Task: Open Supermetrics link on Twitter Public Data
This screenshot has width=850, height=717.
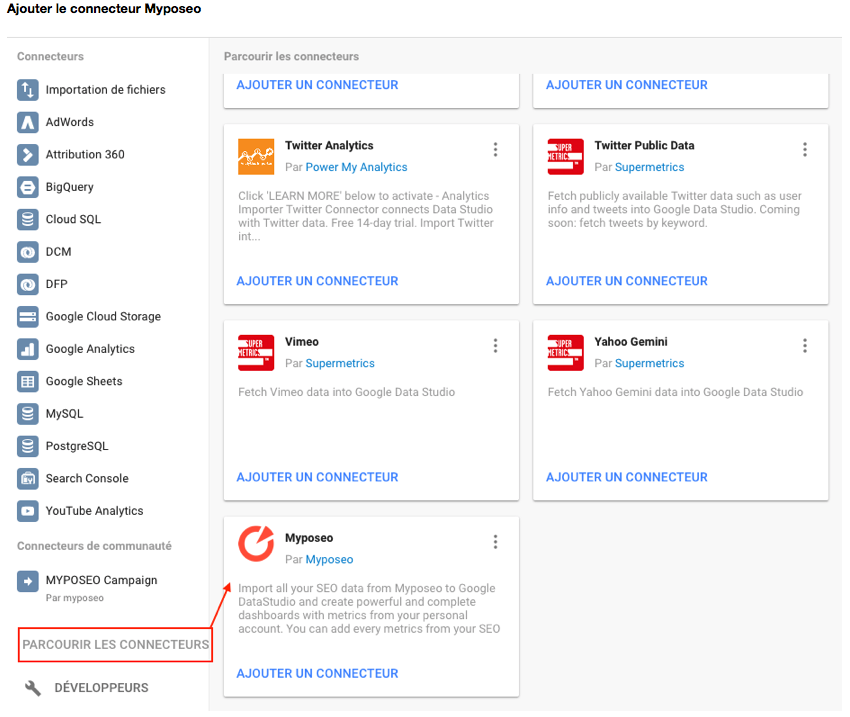Action: [x=649, y=167]
